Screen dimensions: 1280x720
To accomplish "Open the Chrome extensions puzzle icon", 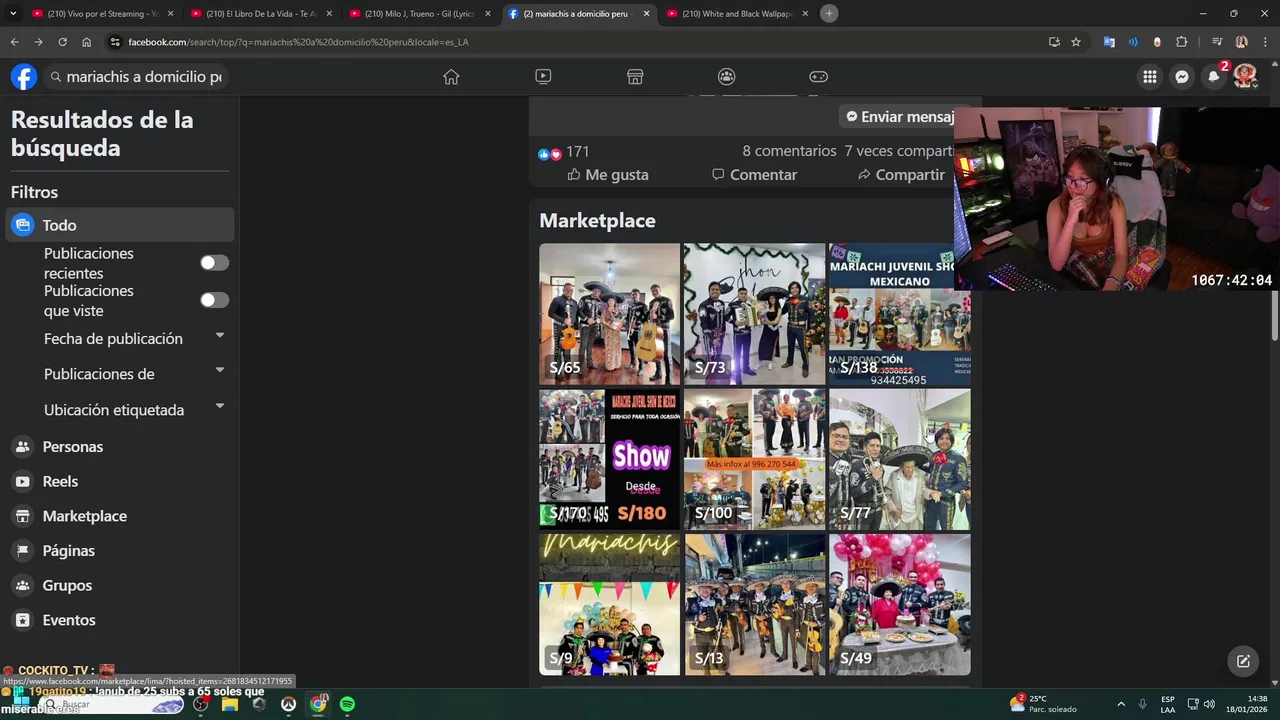I will coord(1182,42).
